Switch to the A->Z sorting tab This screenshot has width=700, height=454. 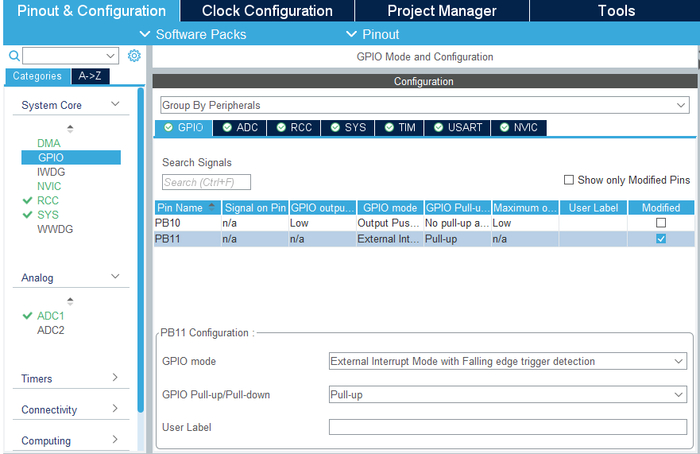[x=95, y=76]
